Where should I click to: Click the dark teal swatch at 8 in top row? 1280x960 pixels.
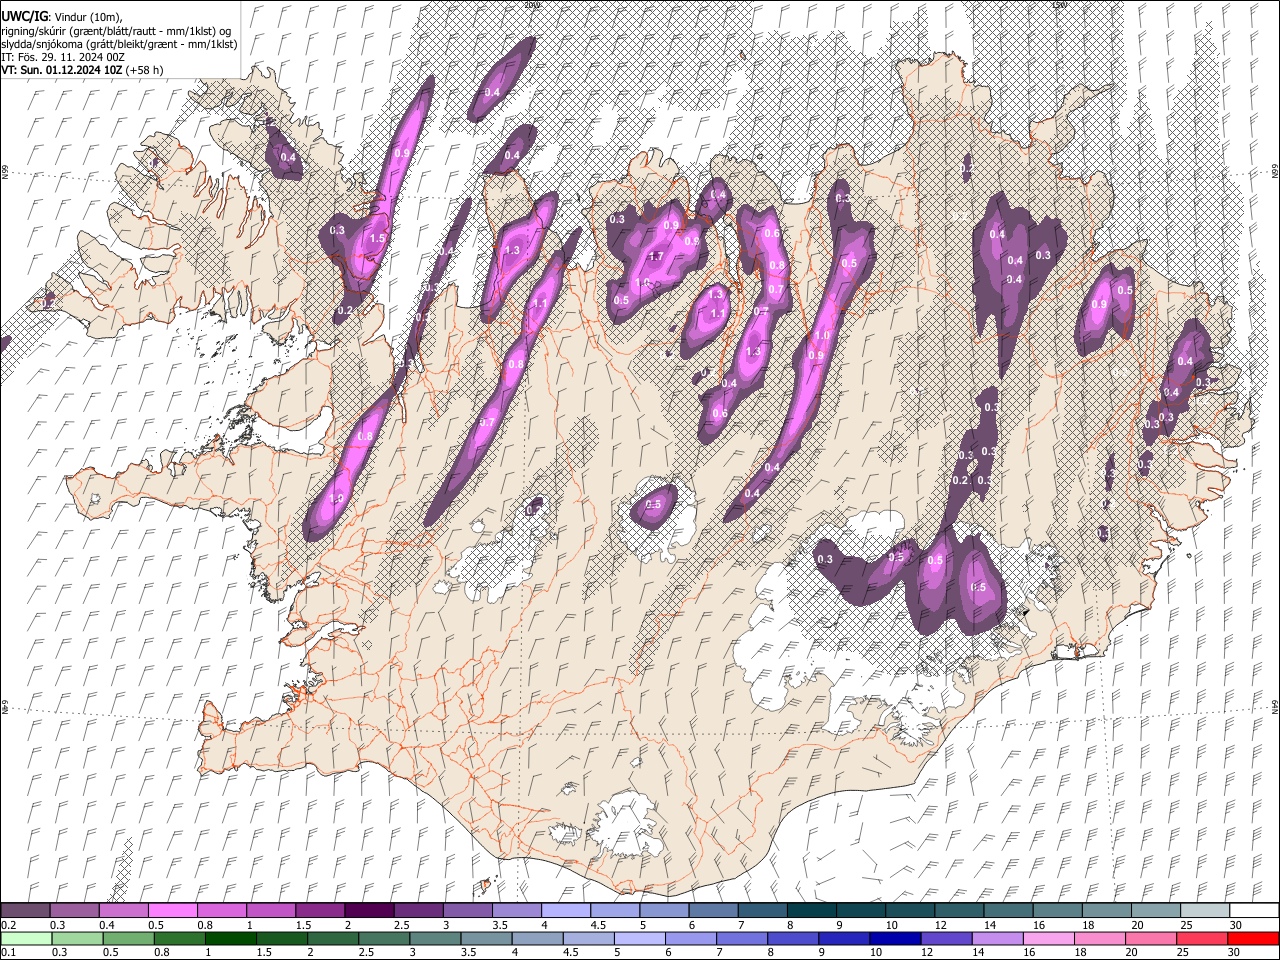pos(812,910)
